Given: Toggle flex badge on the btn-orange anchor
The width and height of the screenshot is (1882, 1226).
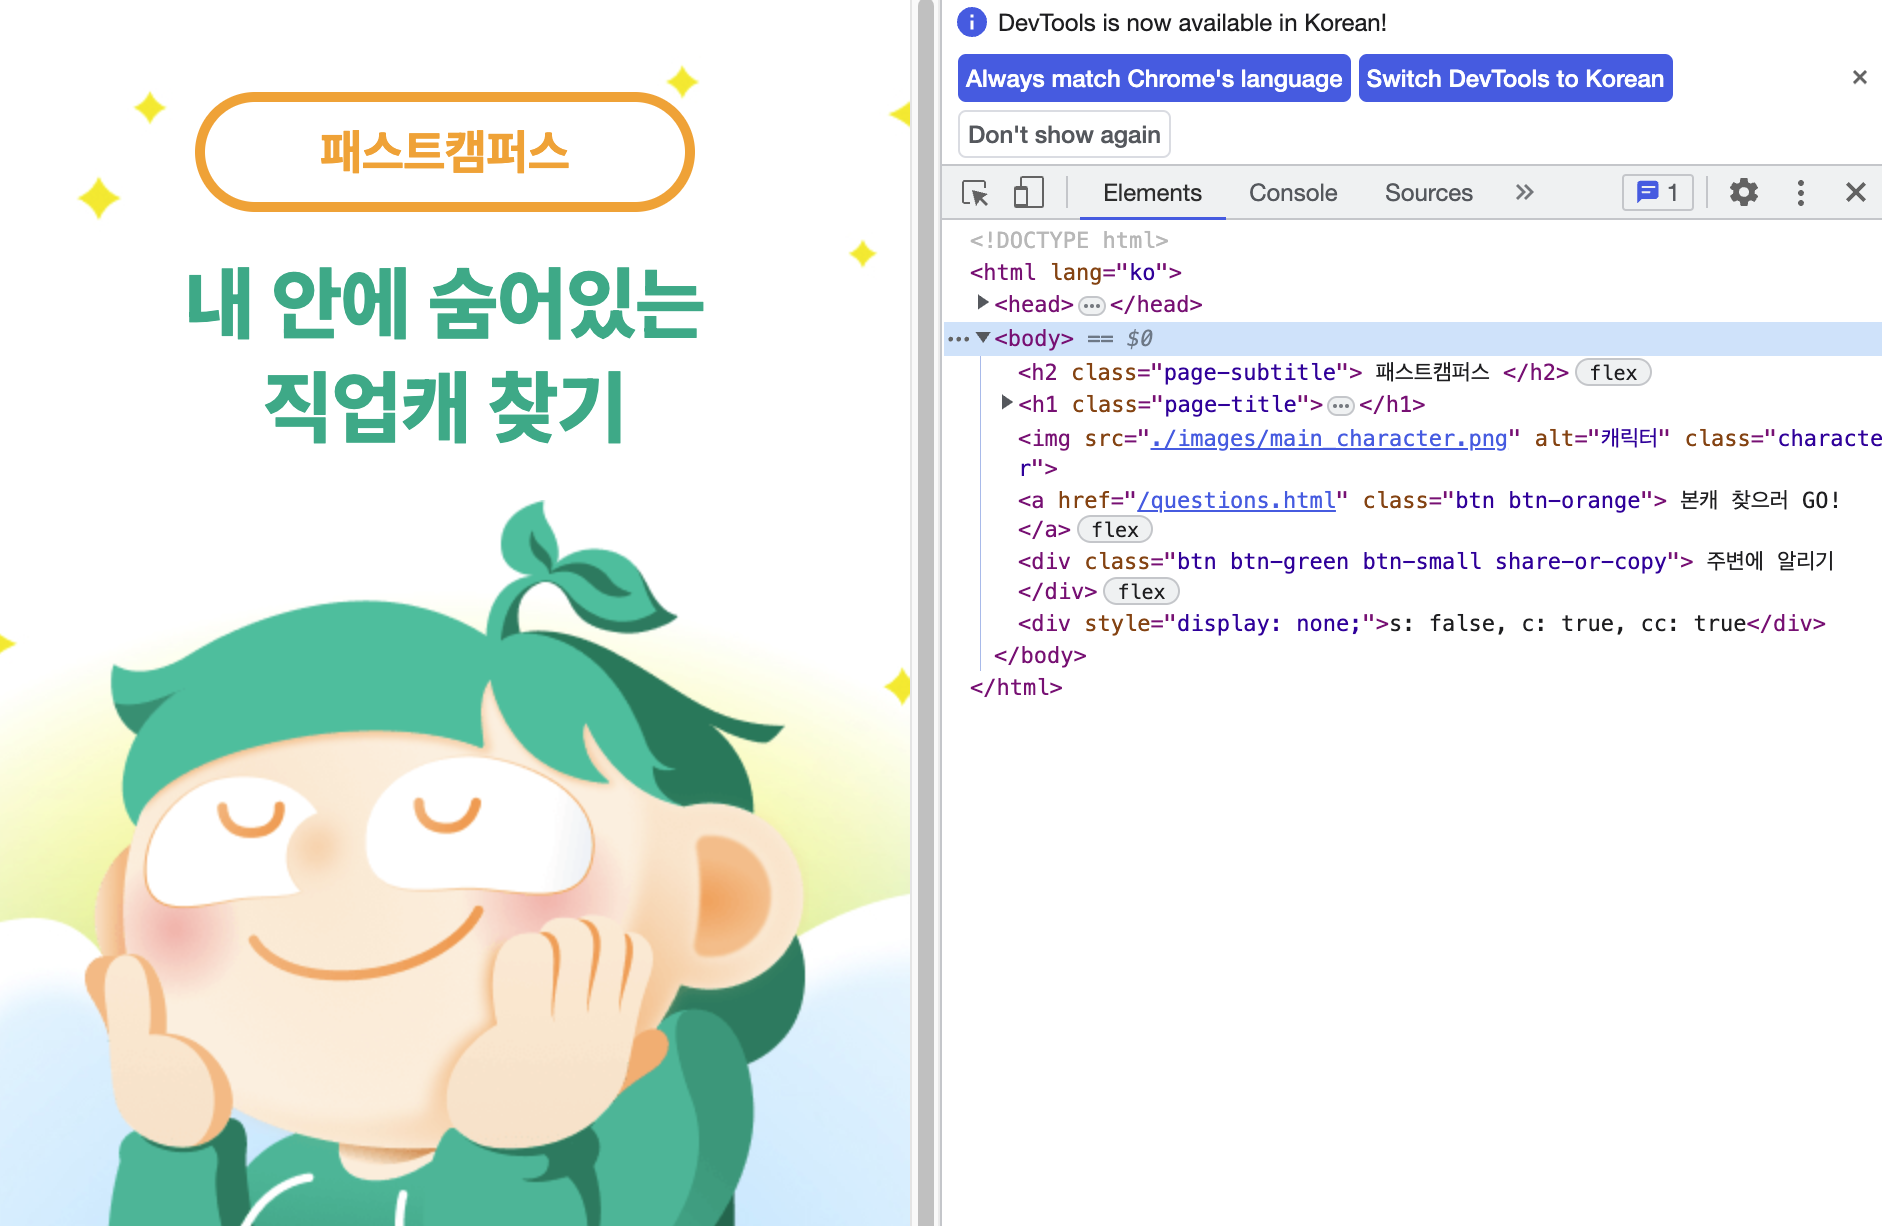Looking at the screenshot, I should click(x=1114, y=530).
